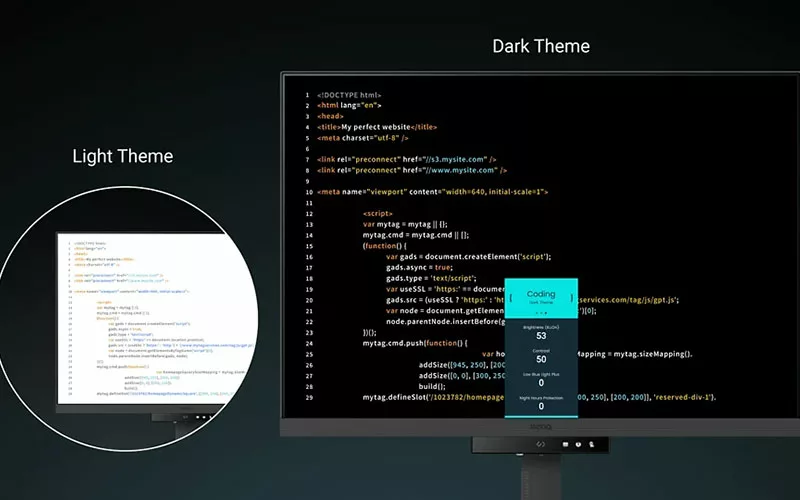Click the first icon right of coding hotkey
Screen dimensions: 800x500
pyautogui.click(x=567, y=443)
